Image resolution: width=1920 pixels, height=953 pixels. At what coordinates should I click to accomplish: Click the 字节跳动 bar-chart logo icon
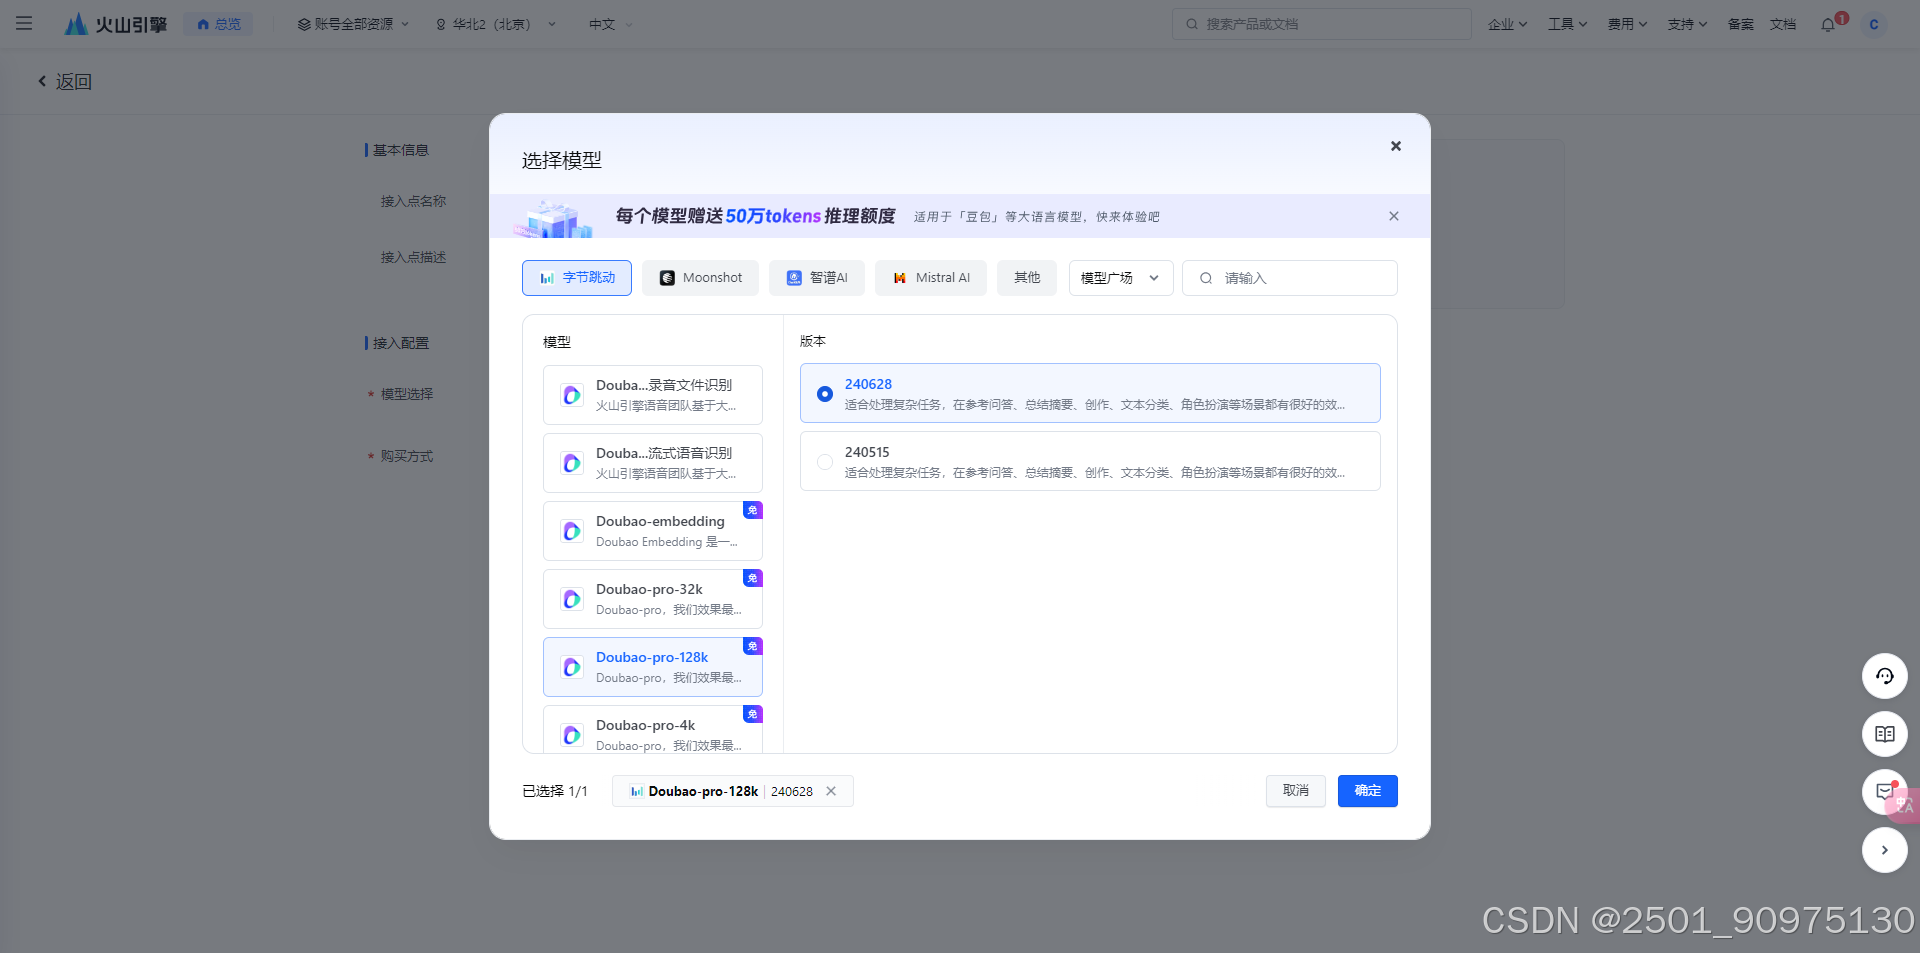547,278
